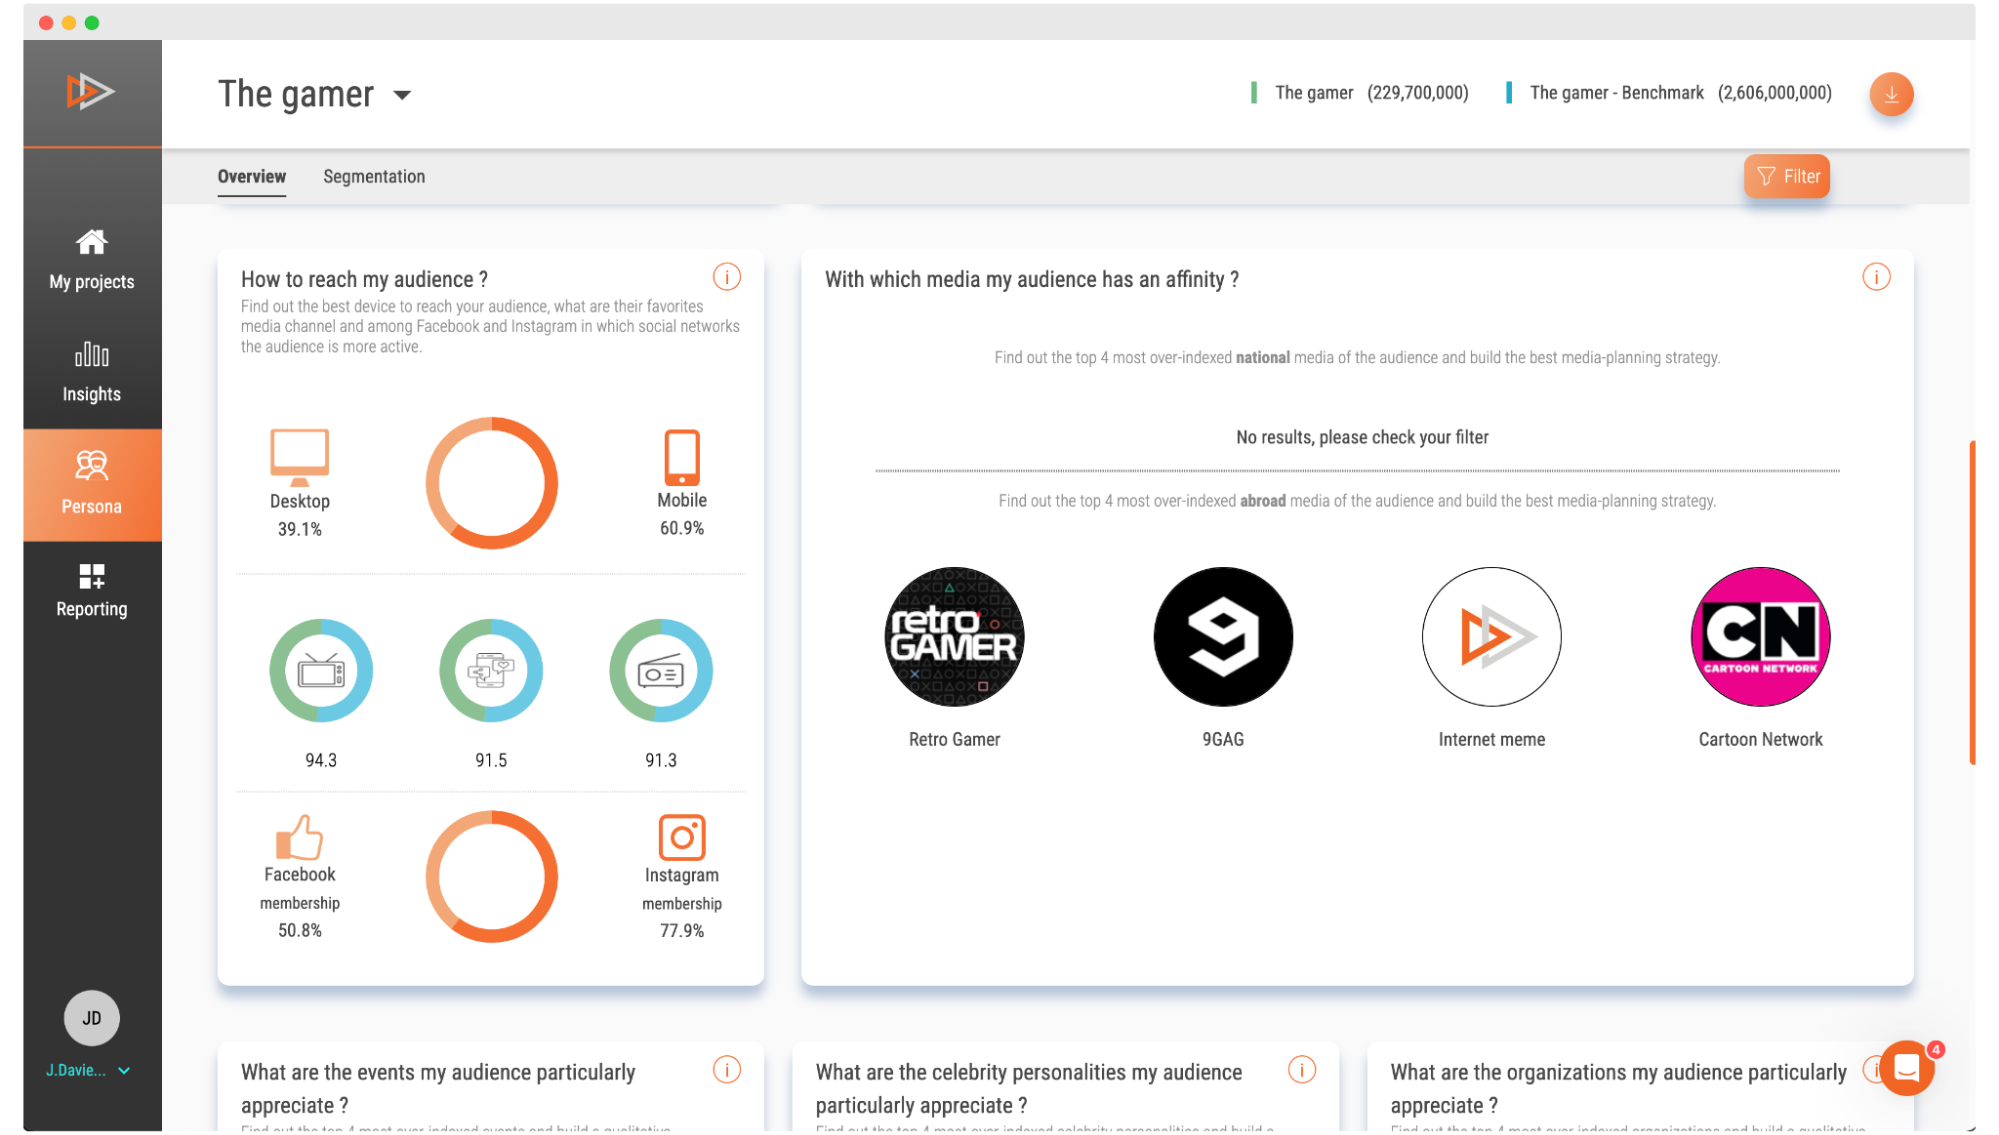Open the 9GAG media logo

click(x=1223, y=637)
